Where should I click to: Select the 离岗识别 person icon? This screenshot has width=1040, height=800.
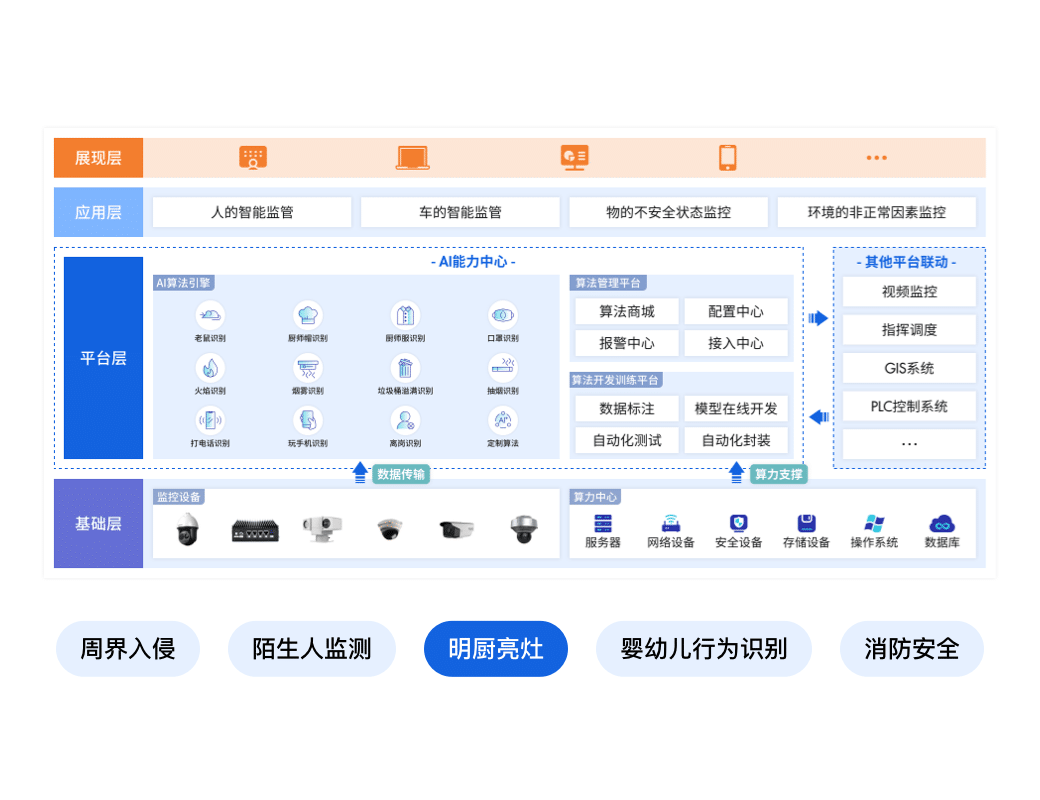coord(405,420)
